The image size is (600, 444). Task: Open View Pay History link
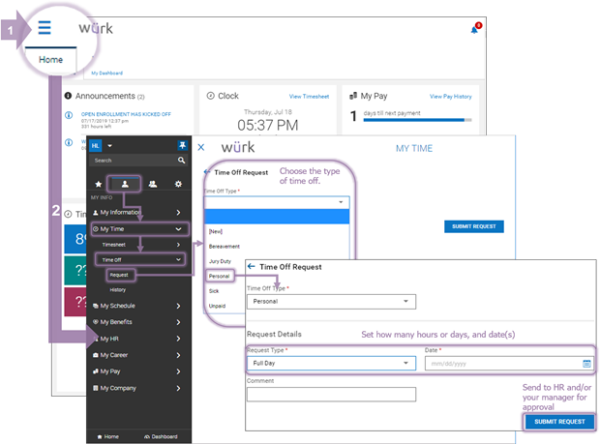450,96
